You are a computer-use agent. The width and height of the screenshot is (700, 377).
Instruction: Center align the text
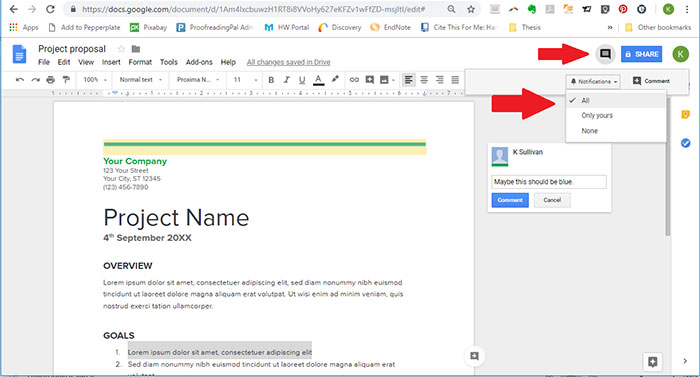pos(424,80)
